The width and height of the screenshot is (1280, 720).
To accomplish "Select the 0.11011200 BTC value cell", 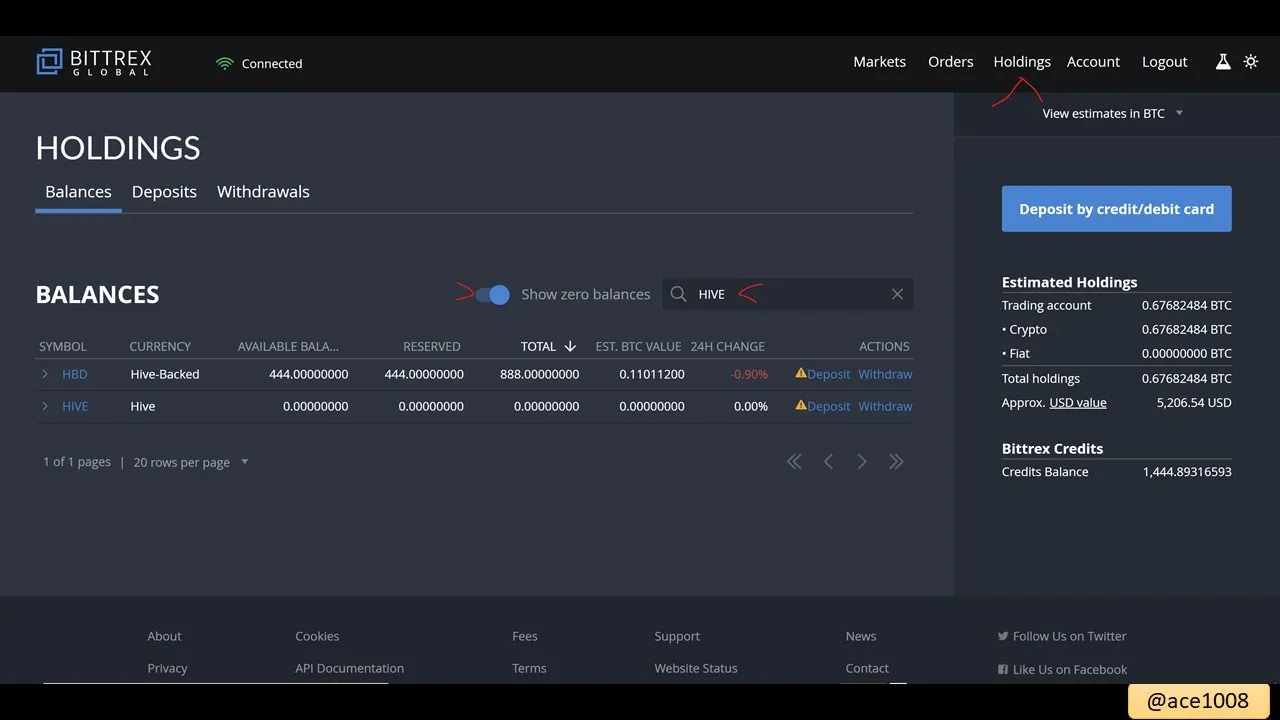I will click(652, 374).
